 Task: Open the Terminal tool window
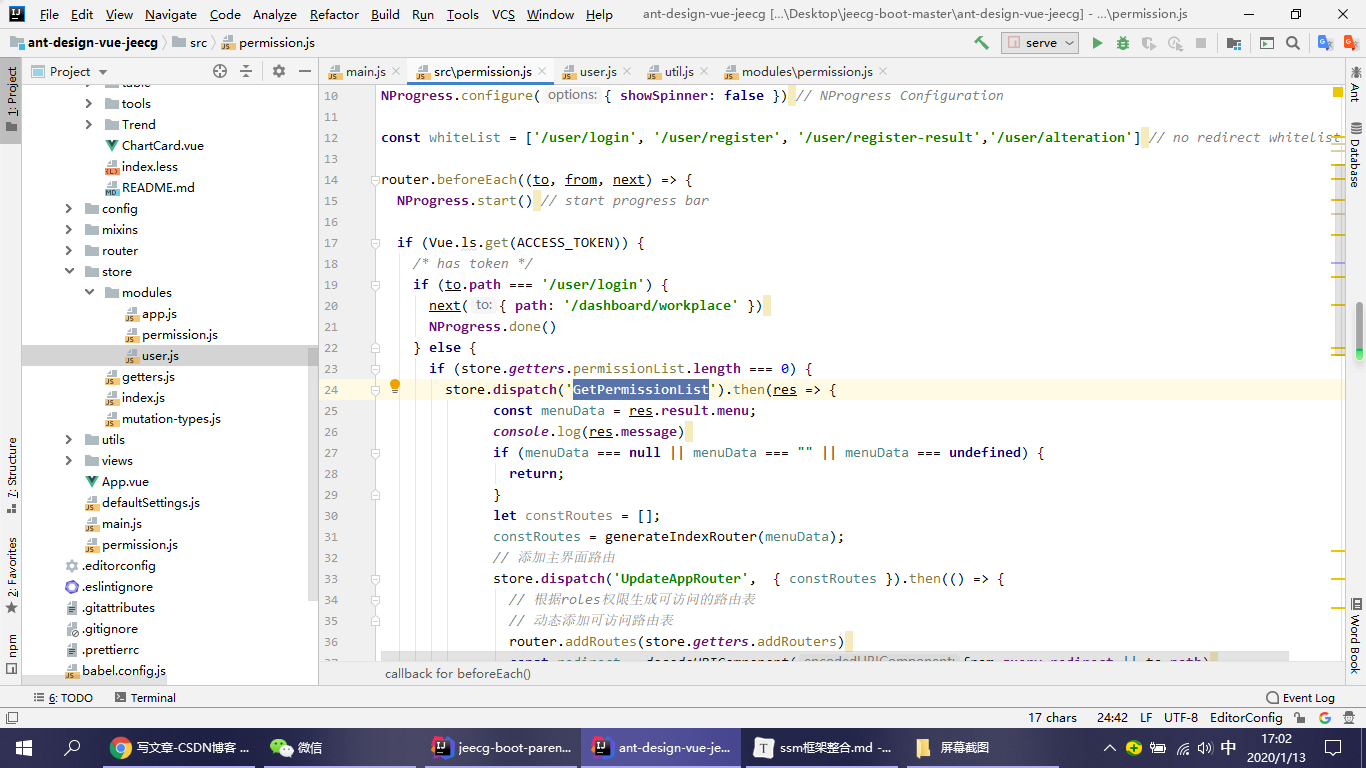point(144,697)
